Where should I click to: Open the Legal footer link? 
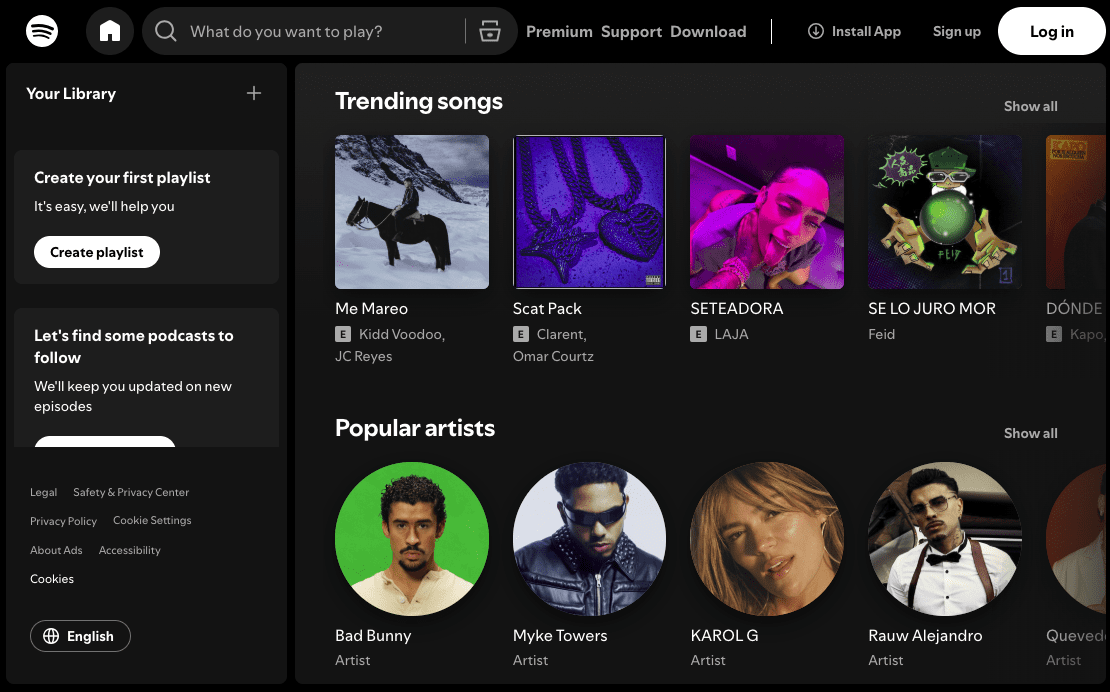coord(43,492)
